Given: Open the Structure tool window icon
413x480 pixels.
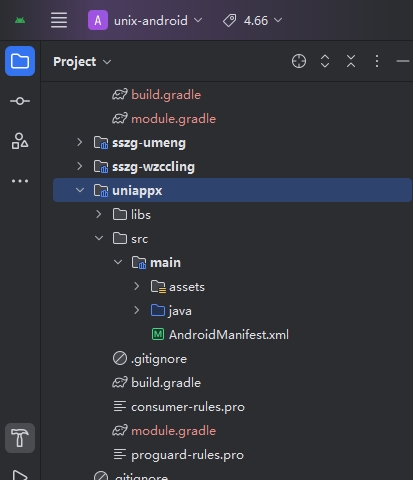Looking at the screenshot, I should [x=20, y=141].
